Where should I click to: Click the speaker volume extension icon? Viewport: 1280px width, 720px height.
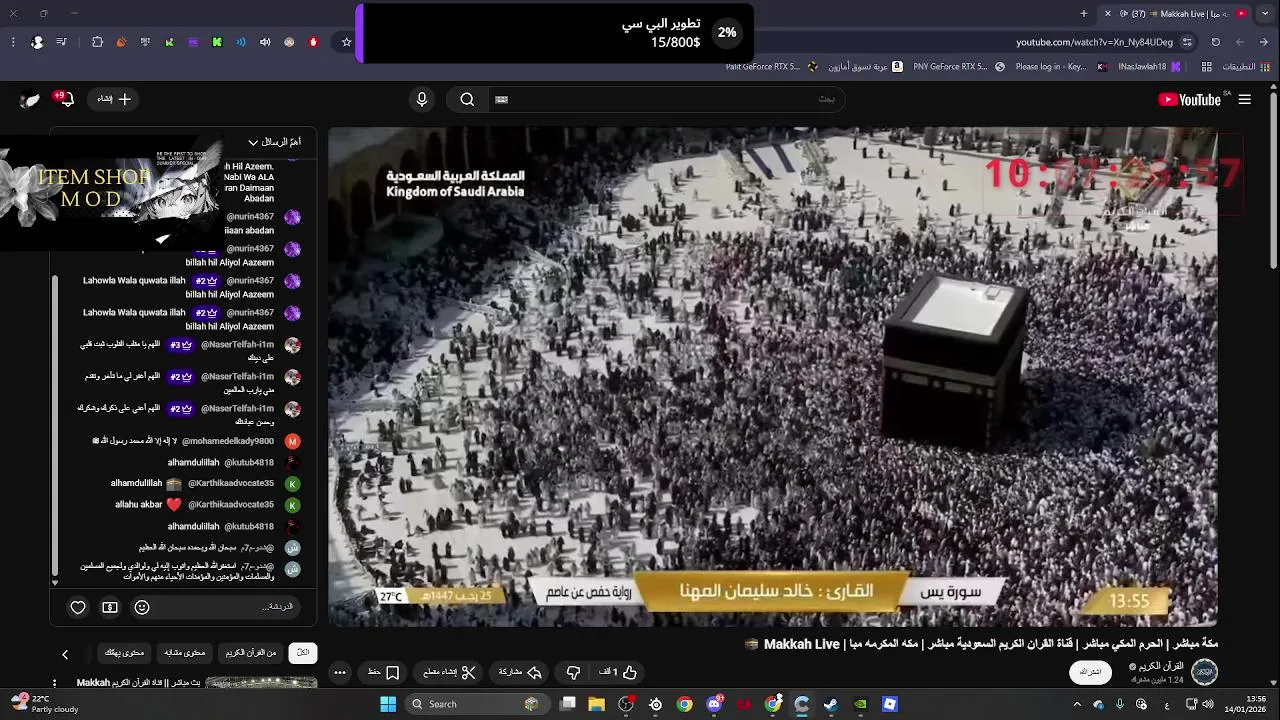pos(265,42)
